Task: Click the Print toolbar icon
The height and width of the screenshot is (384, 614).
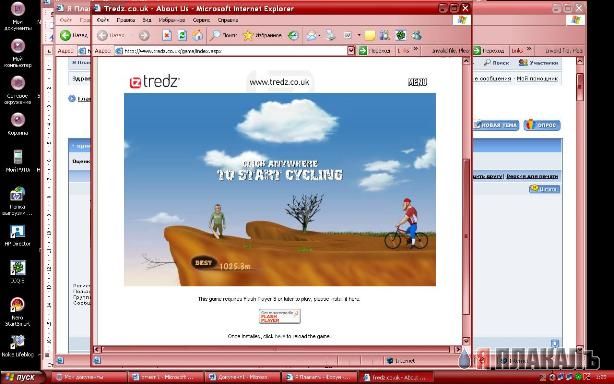Action: (x=331, y=36)
